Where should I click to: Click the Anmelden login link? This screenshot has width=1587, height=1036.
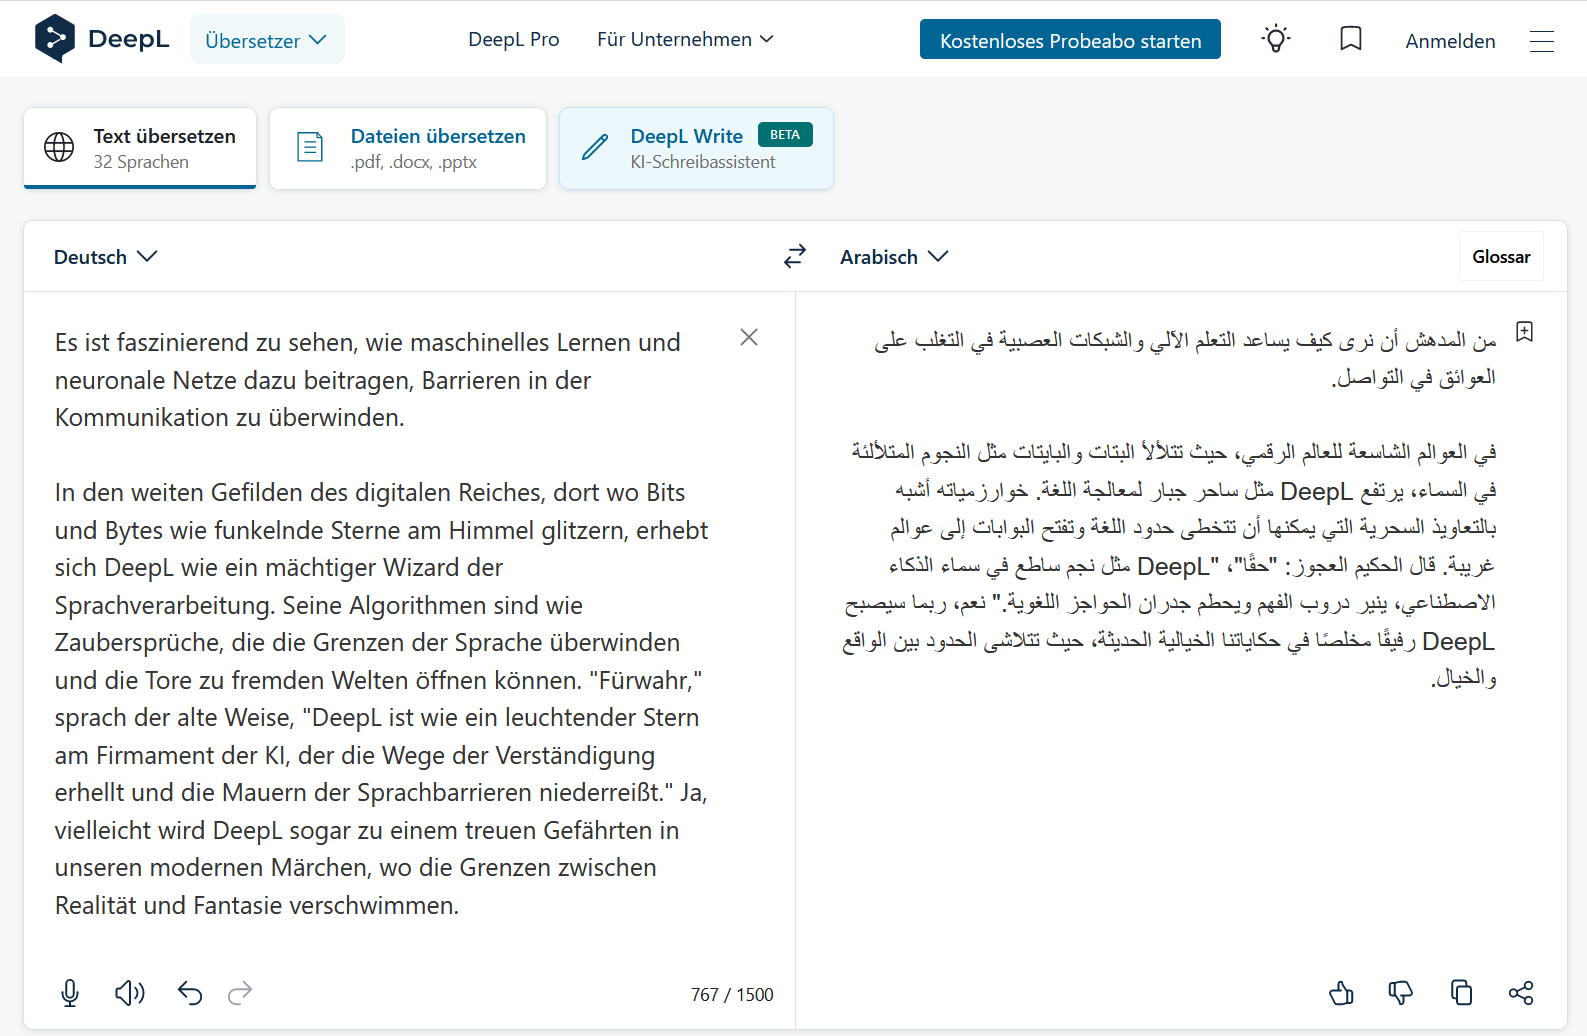tap(1450, 41)
